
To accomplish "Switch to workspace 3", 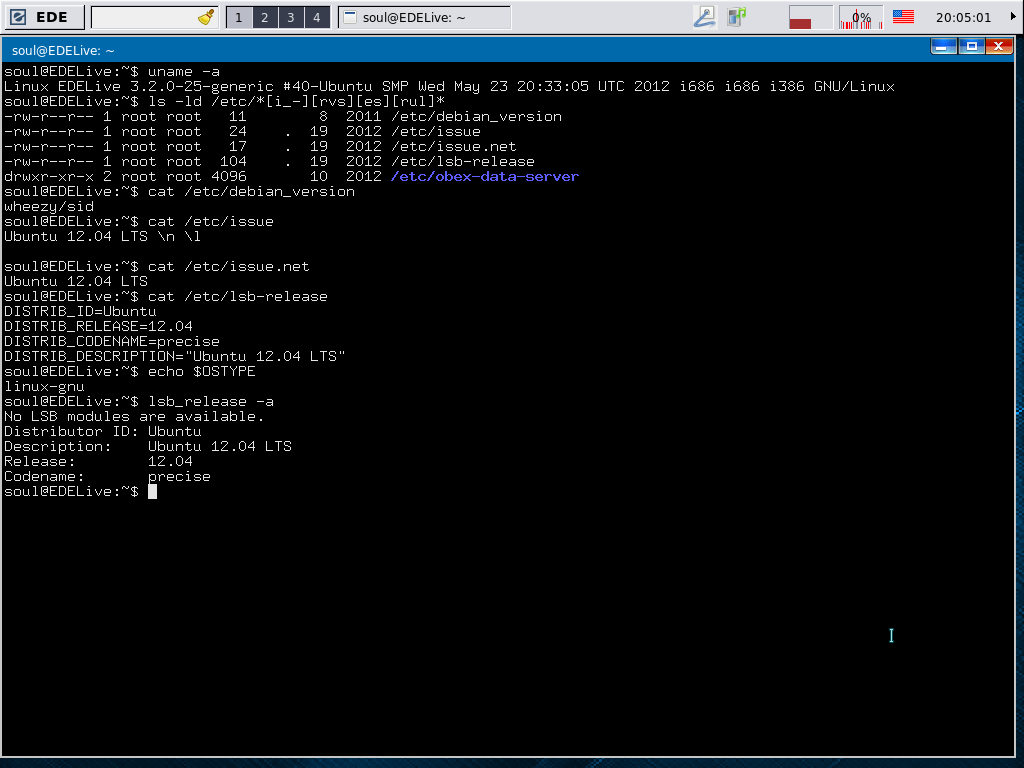I will click(291, 18).
